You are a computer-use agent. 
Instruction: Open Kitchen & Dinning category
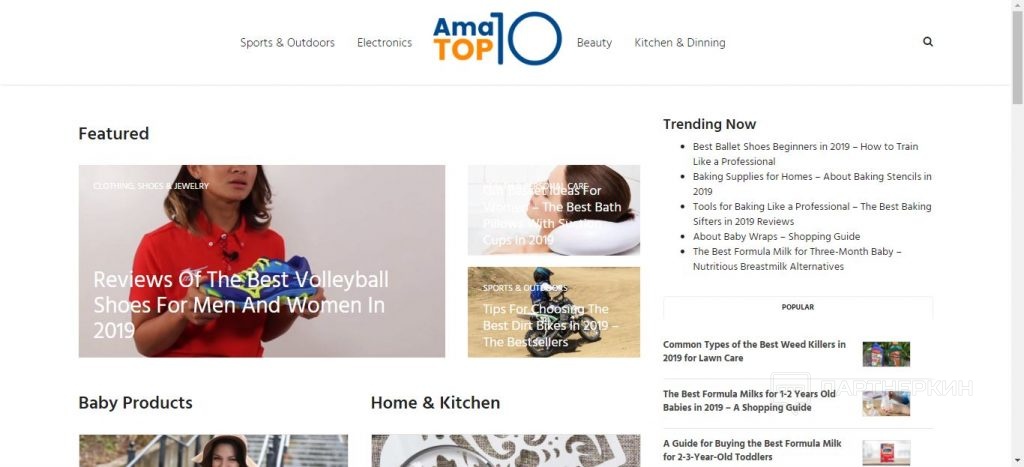pyautogui.click(x=680, y=42)
